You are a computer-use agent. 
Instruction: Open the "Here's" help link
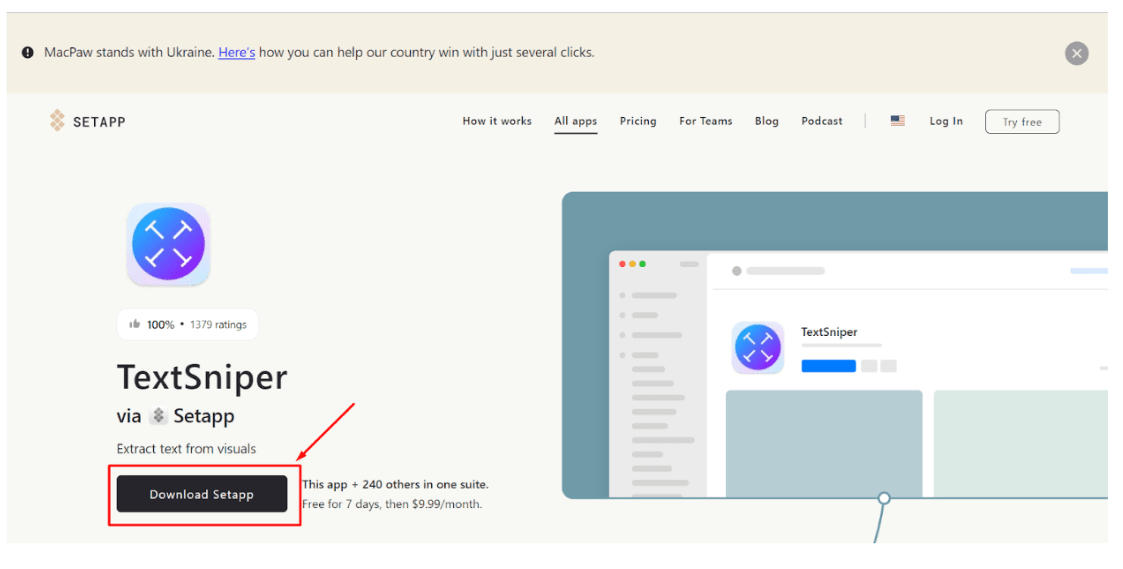236,52
